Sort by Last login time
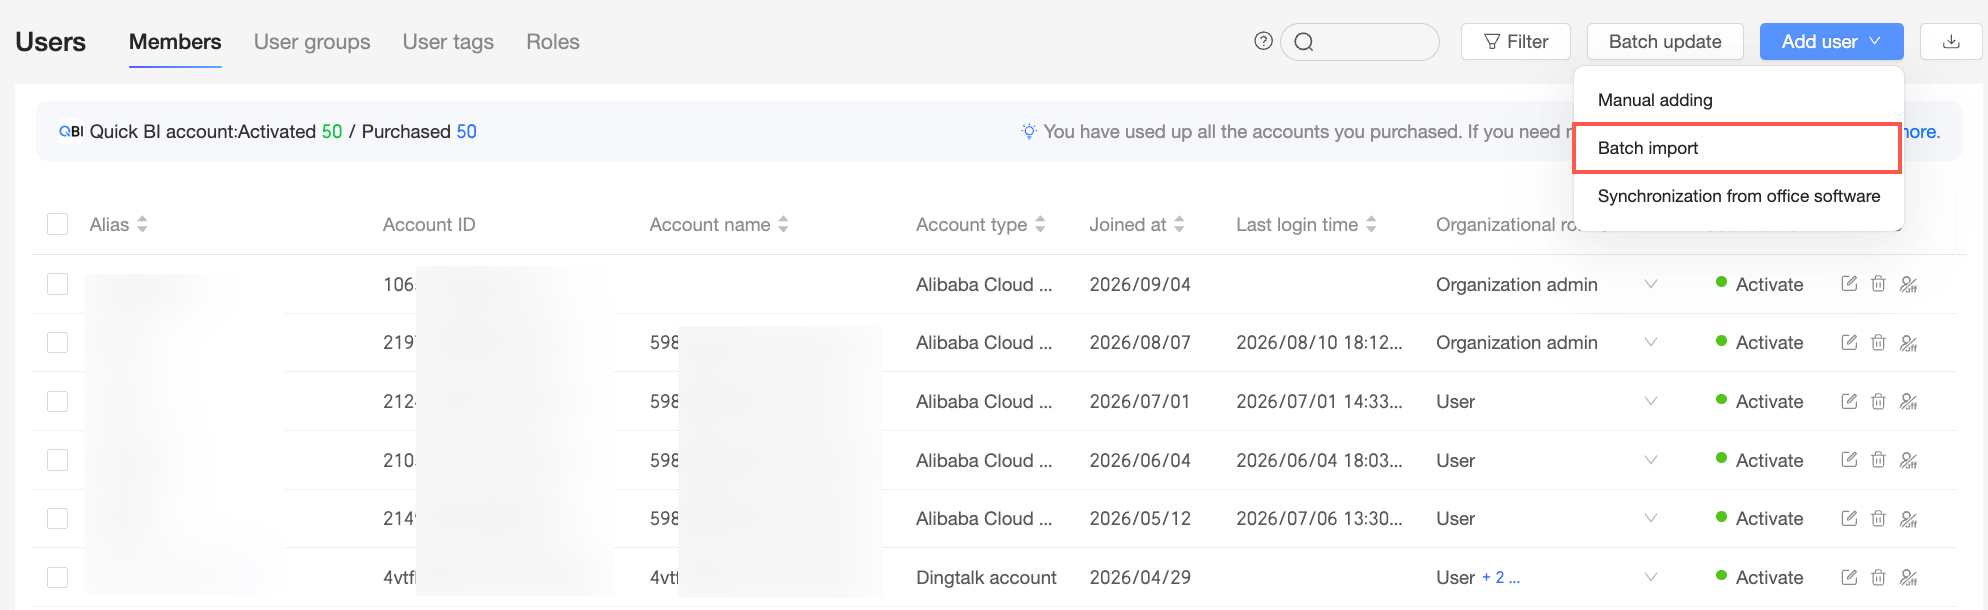Viewport: 1988px width, 610px height. coord(1371,224)
